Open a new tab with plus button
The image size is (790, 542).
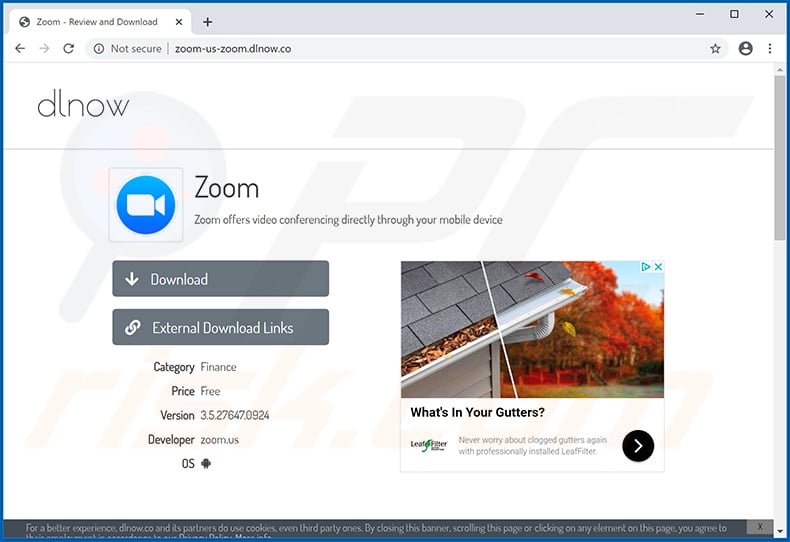pyautogui.click(x=208, y=22)
